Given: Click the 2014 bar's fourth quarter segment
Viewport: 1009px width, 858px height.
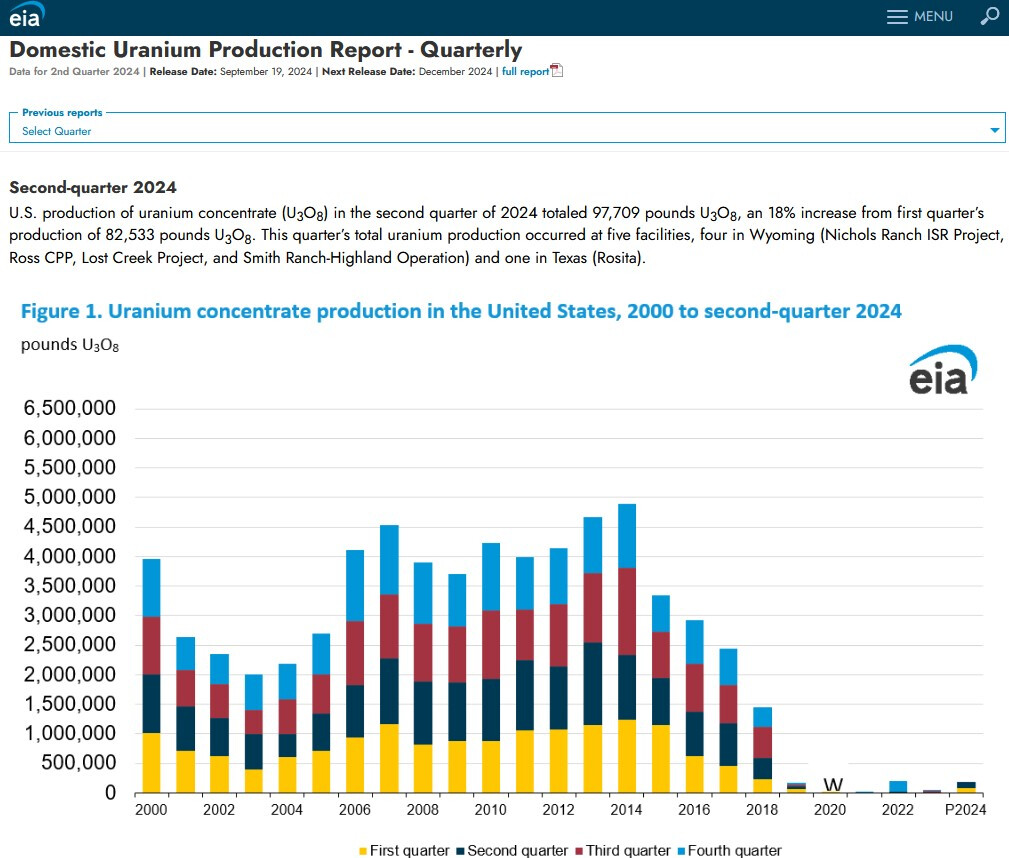Looking at the screenshot, I should [x=627, y=536].
